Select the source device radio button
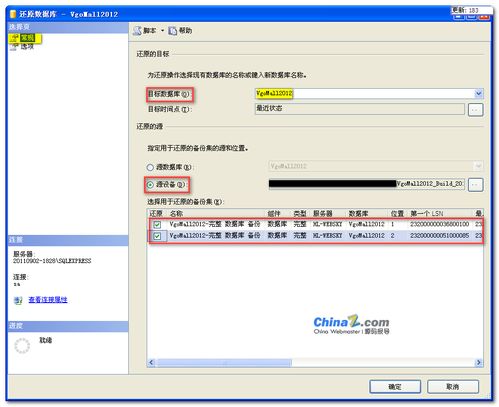The image size is (499, 407). click(x=150, y=184)
